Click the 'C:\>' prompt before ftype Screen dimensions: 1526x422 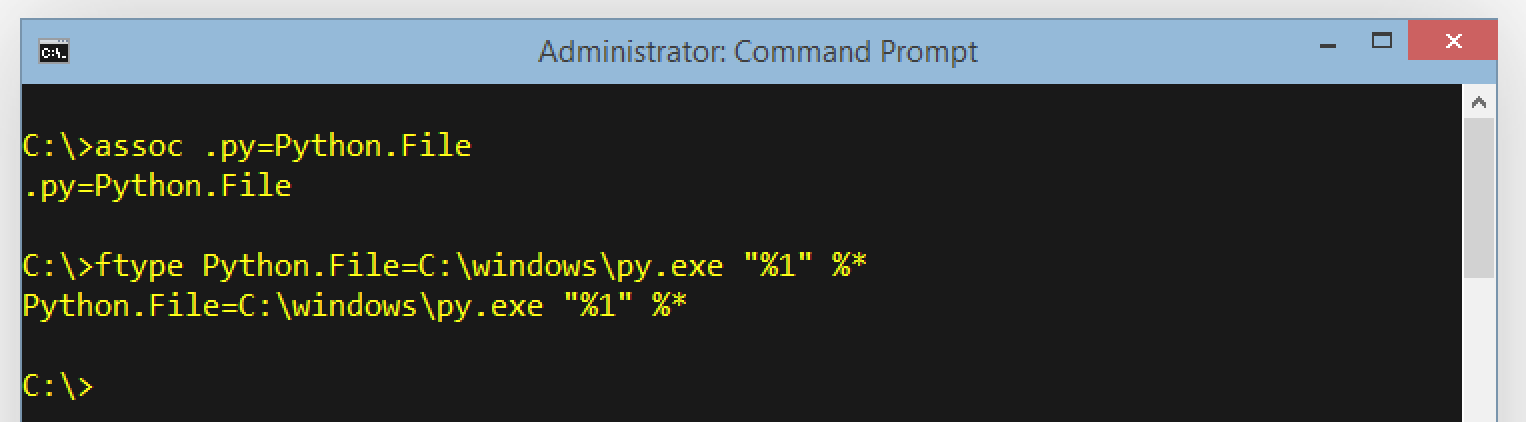pos(57,266)
